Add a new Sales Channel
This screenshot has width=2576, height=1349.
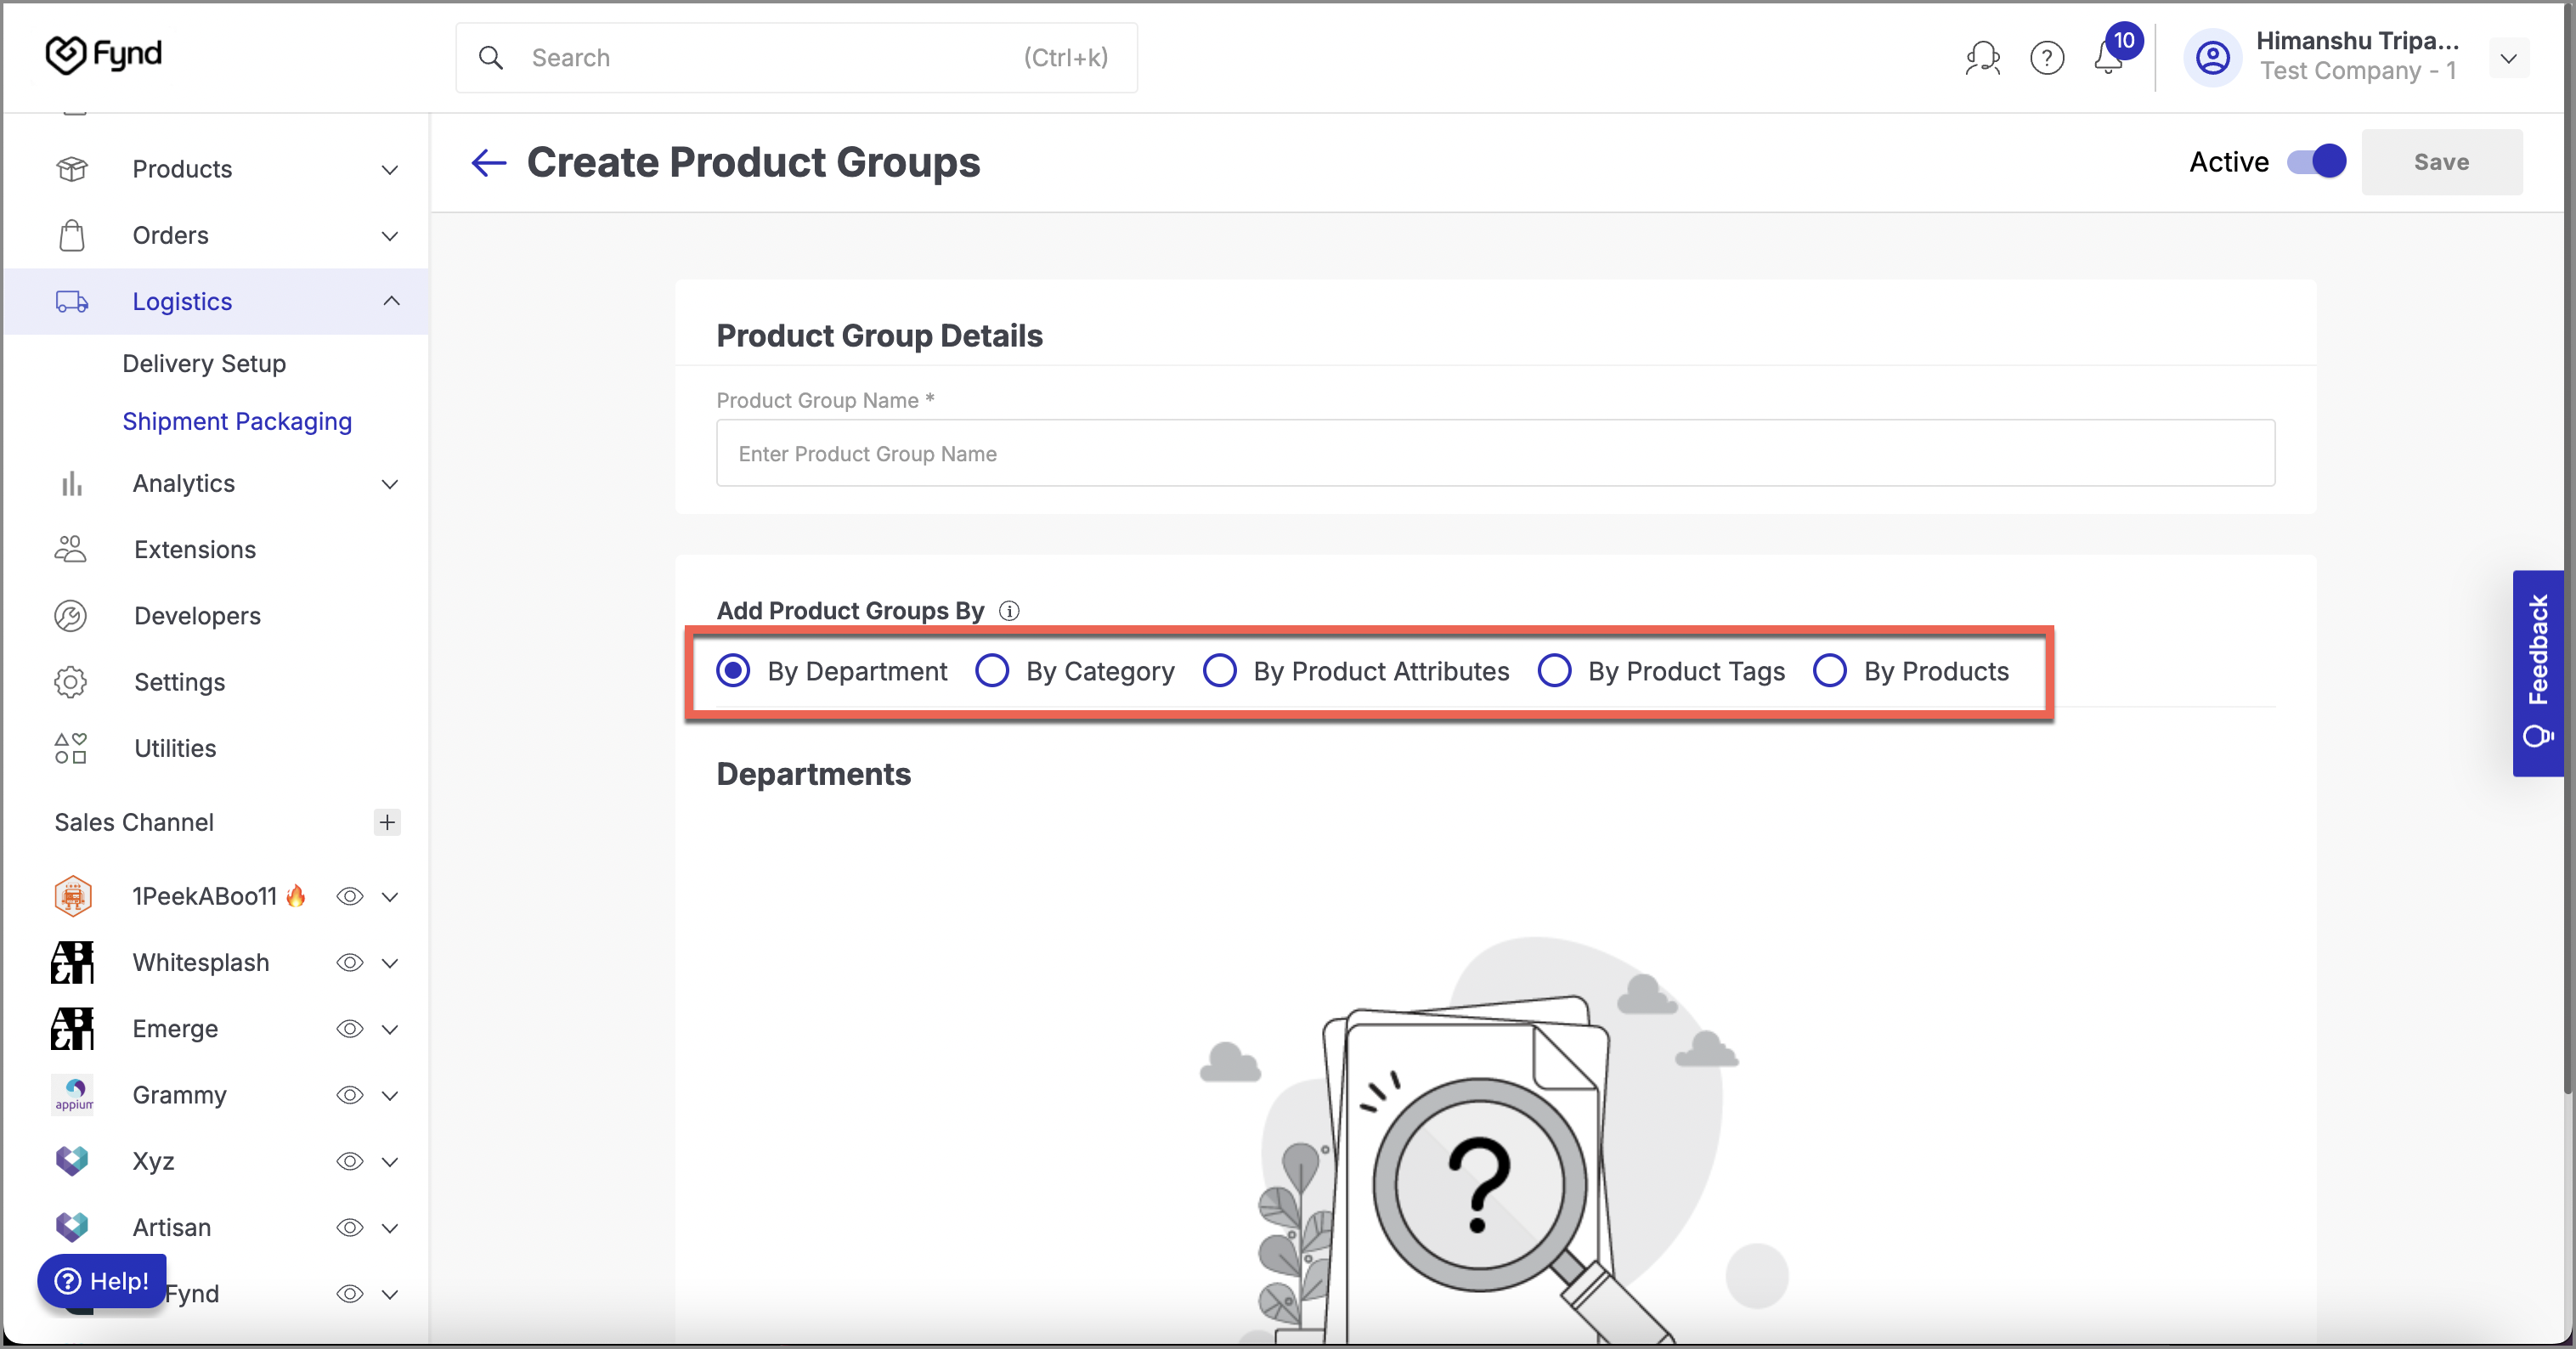(x=387, y=822)
